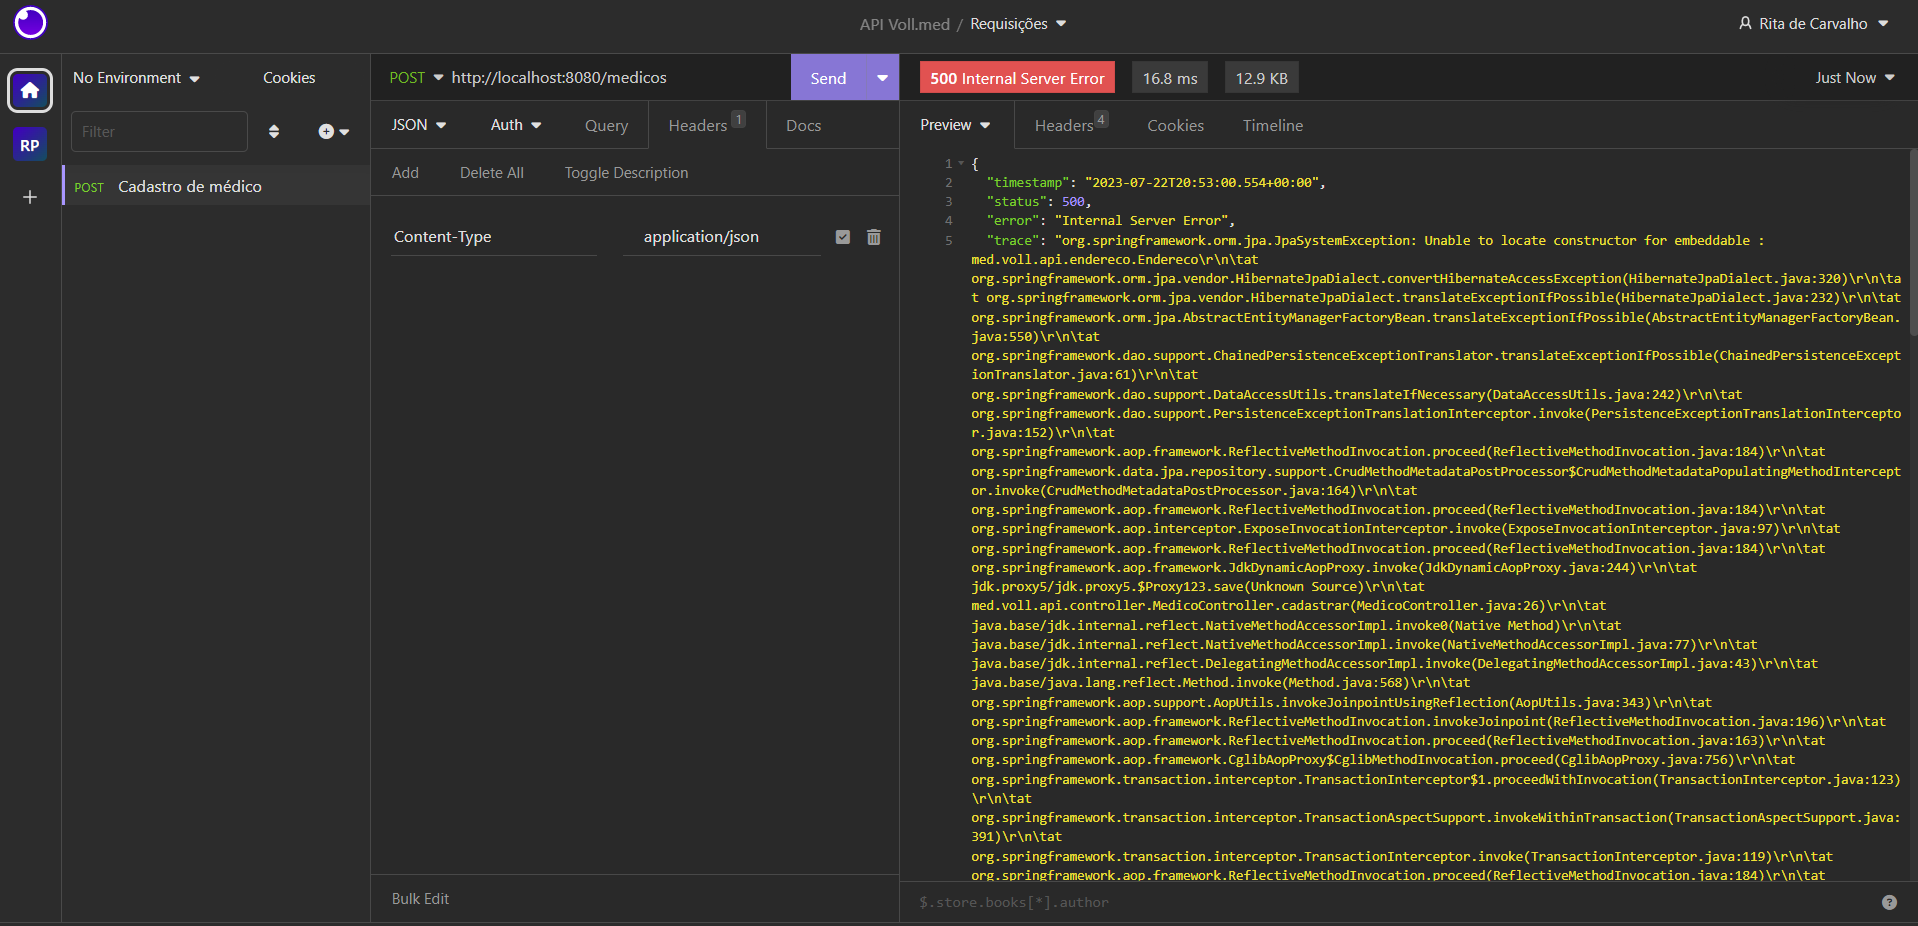Open sort order icon beside filter

[x=274, y=131]
